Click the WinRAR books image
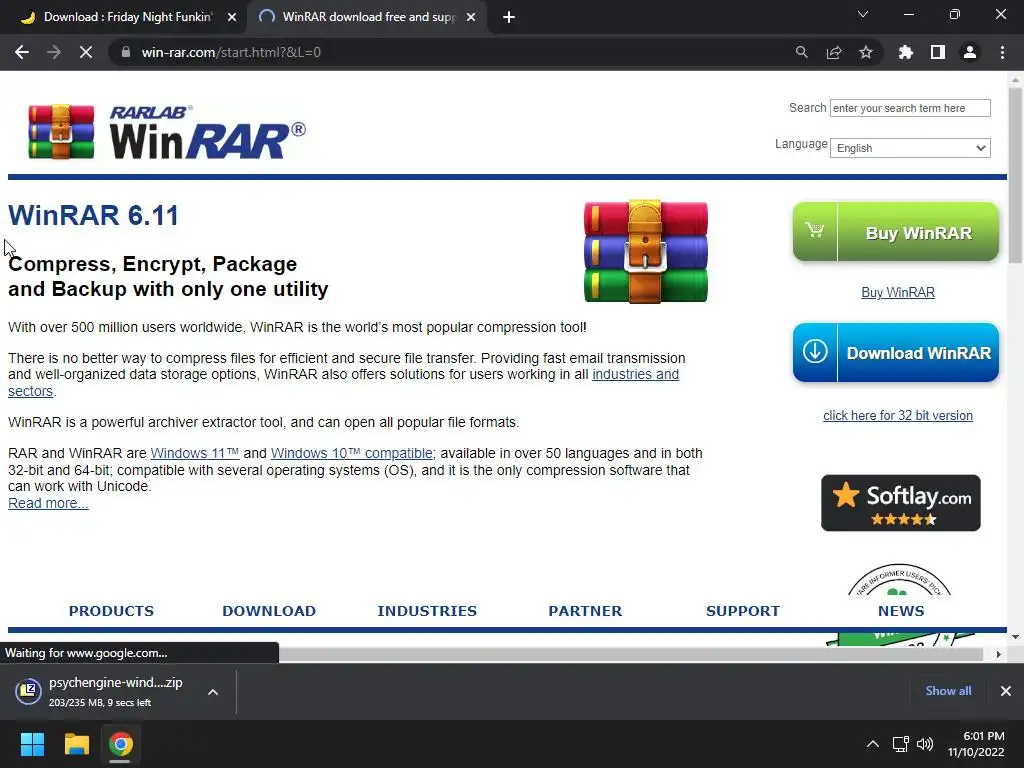This screenshot has height=768, width=1024. [645, 251]
